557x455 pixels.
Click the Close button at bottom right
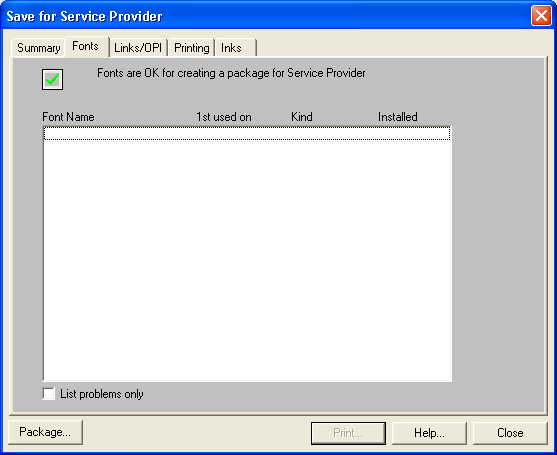click(x=510, y=433)
